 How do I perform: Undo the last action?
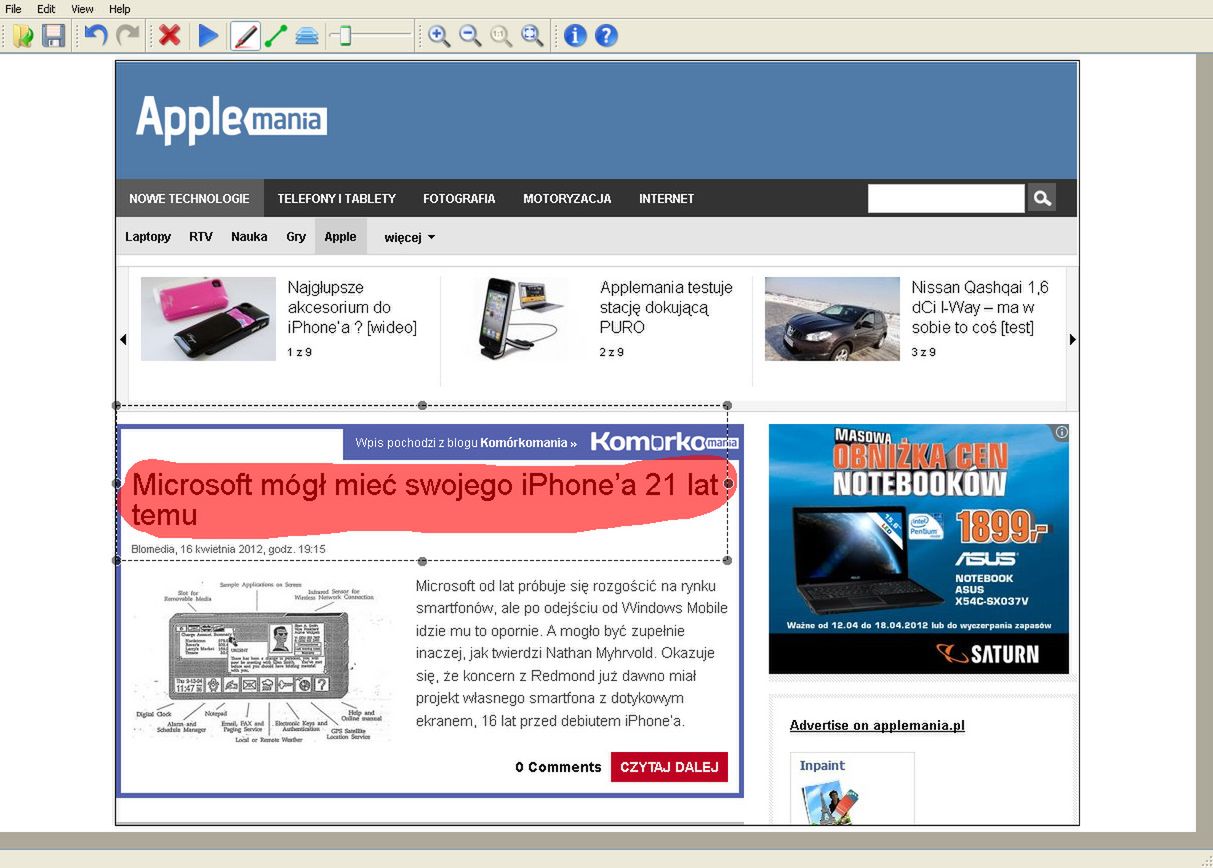(x=96, y=36)
